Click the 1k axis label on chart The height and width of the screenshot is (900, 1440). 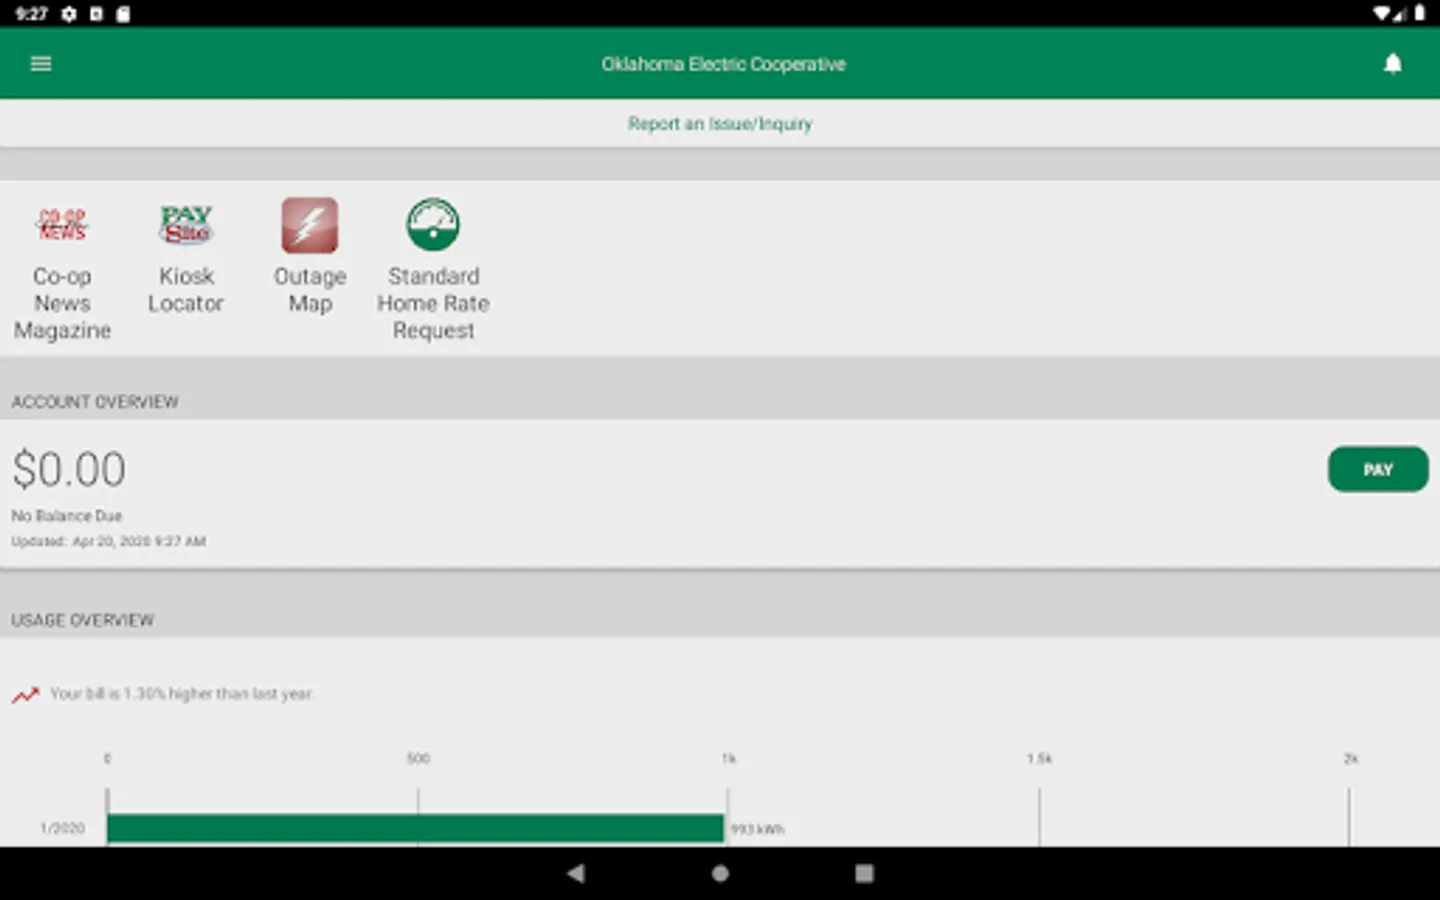click(729, 759)
